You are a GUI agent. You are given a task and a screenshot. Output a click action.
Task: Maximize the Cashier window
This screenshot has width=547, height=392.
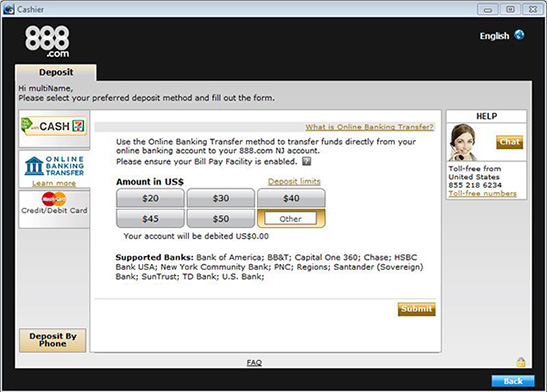(x=510, y=9)
